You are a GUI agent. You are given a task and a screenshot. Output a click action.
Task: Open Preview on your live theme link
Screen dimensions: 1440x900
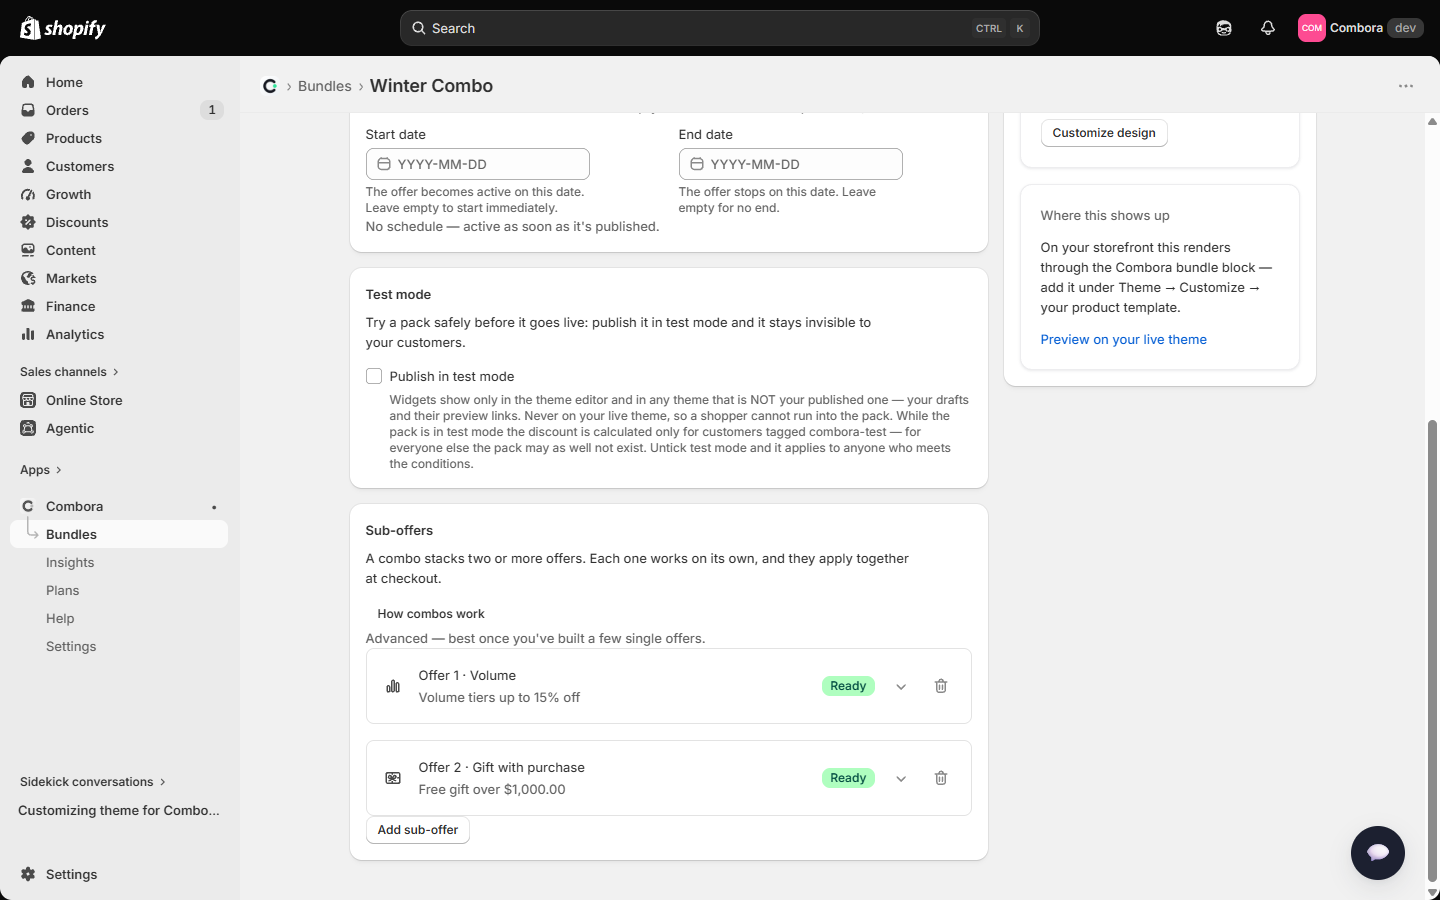coord(1123,340)
